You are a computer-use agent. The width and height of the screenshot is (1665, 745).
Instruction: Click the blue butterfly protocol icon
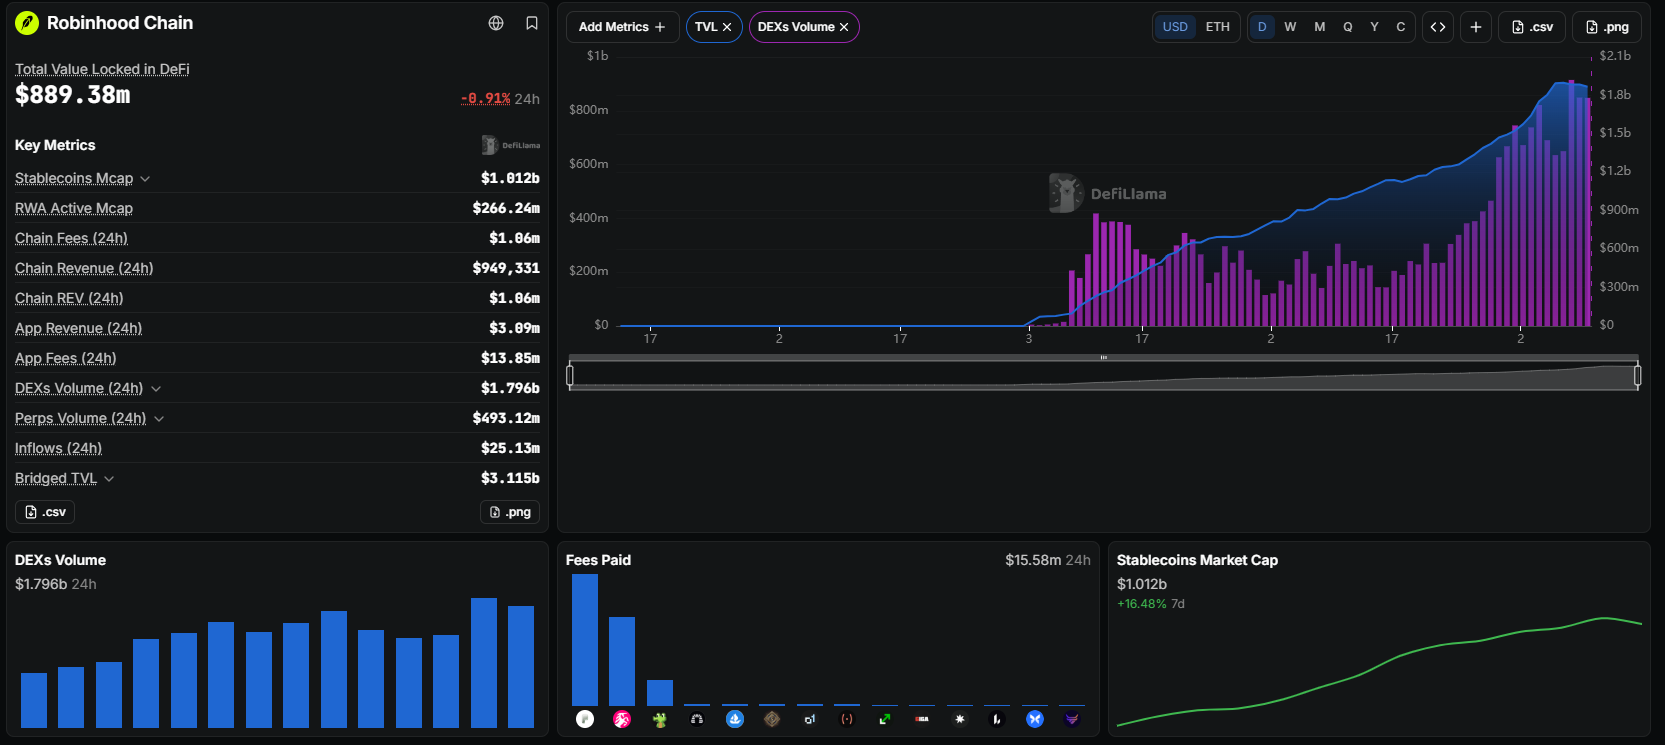click(x=1035, y=719)
